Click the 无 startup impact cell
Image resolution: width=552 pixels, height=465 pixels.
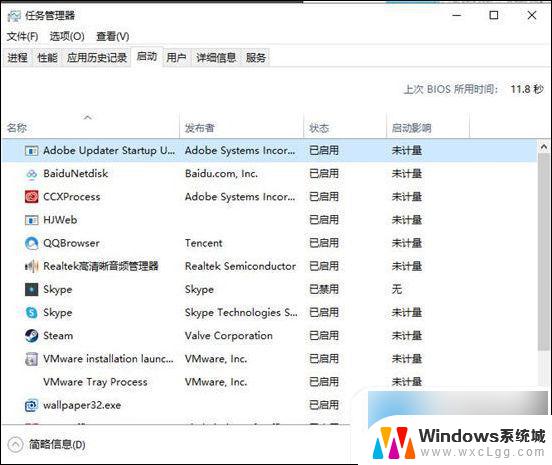coord(397,289)
